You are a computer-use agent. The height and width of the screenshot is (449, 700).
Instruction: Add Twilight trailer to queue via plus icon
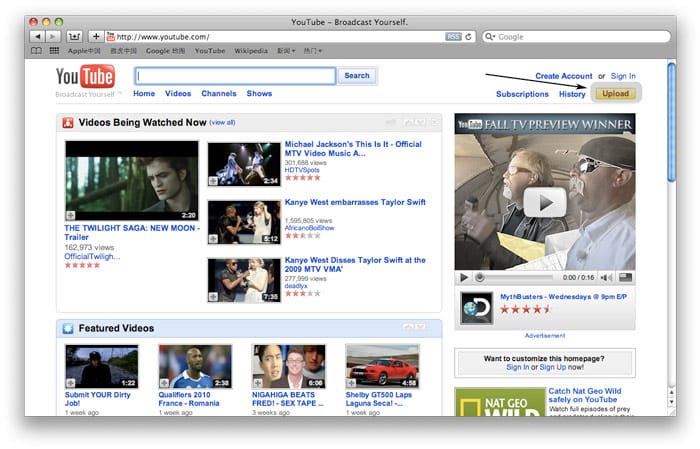[71, 216]
